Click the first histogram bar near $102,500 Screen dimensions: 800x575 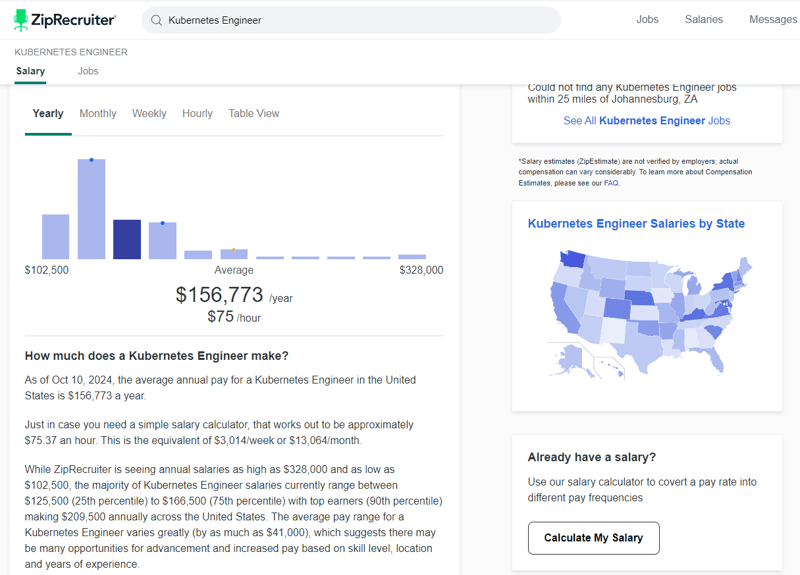pos(56,236)
